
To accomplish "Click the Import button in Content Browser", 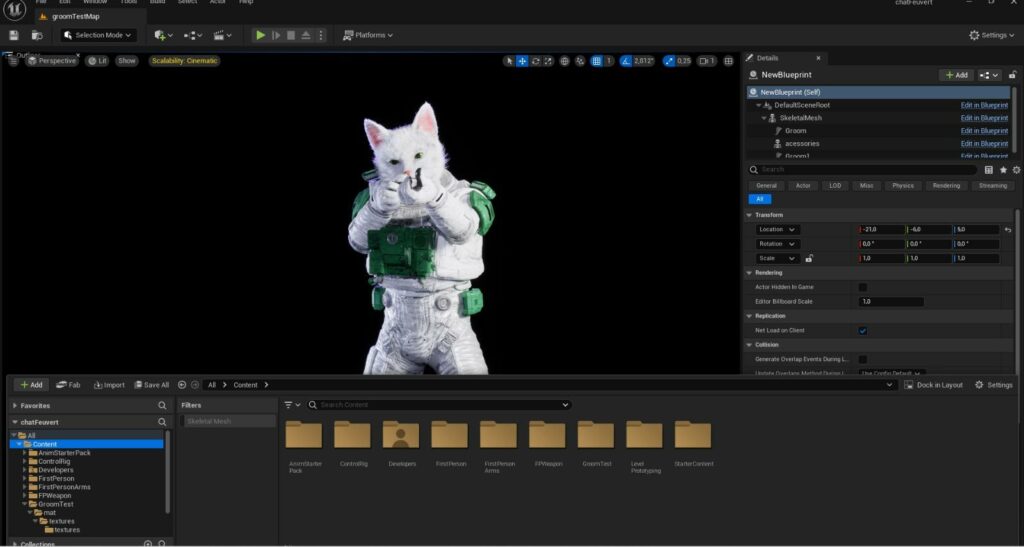I will [109, 385].
